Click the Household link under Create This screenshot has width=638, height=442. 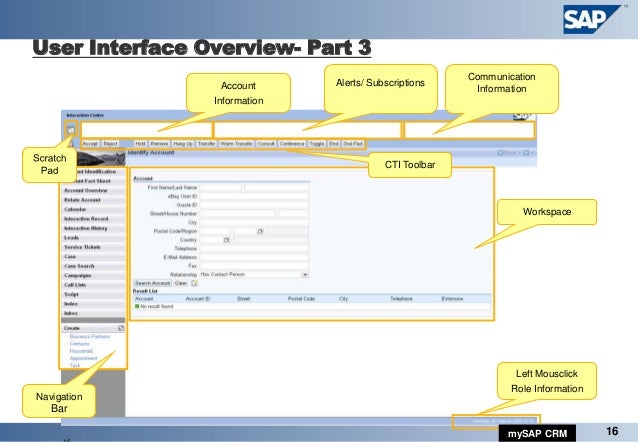pos(81,351)
